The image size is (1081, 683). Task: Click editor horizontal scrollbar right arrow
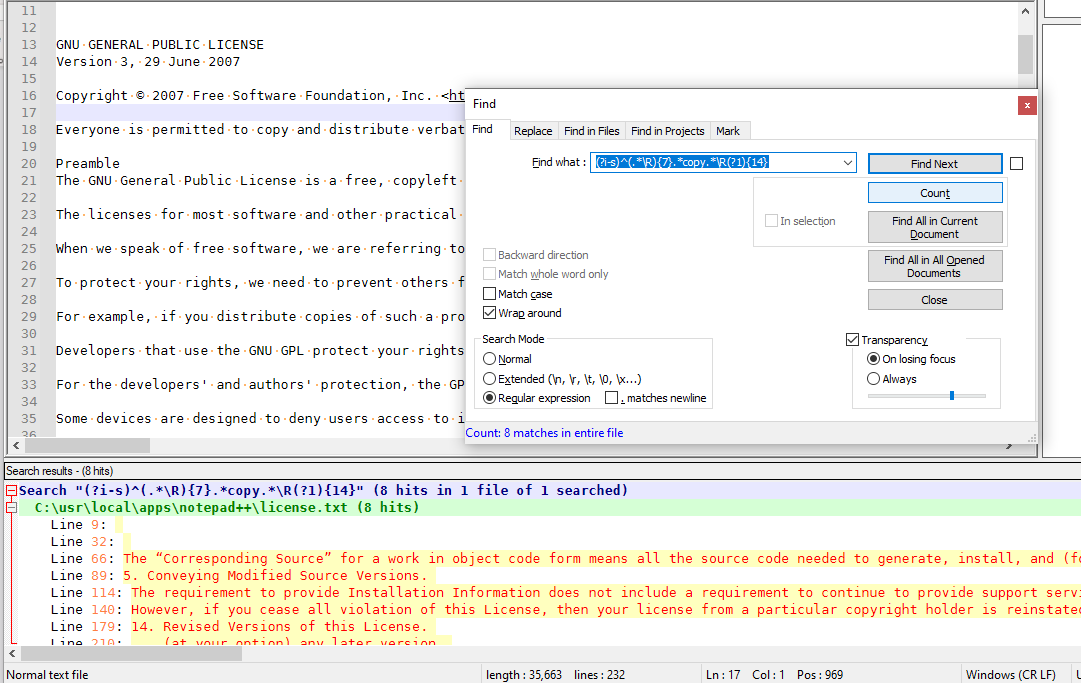pyautogui.click(x=1009, y=446)
